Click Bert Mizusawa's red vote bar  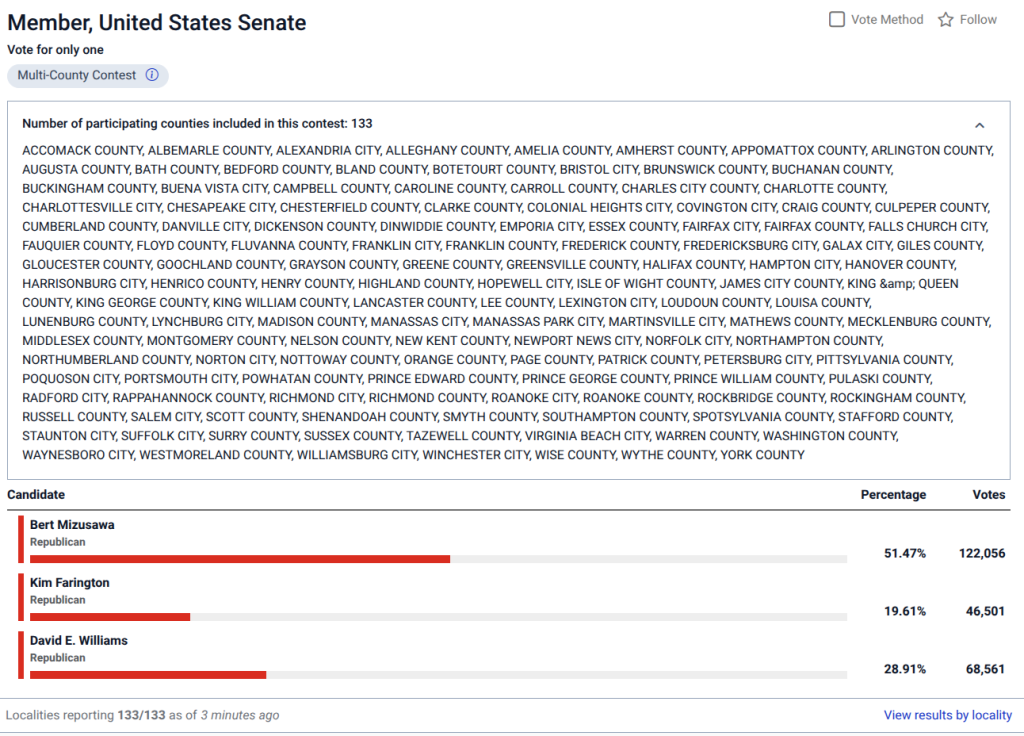point(240,559)
